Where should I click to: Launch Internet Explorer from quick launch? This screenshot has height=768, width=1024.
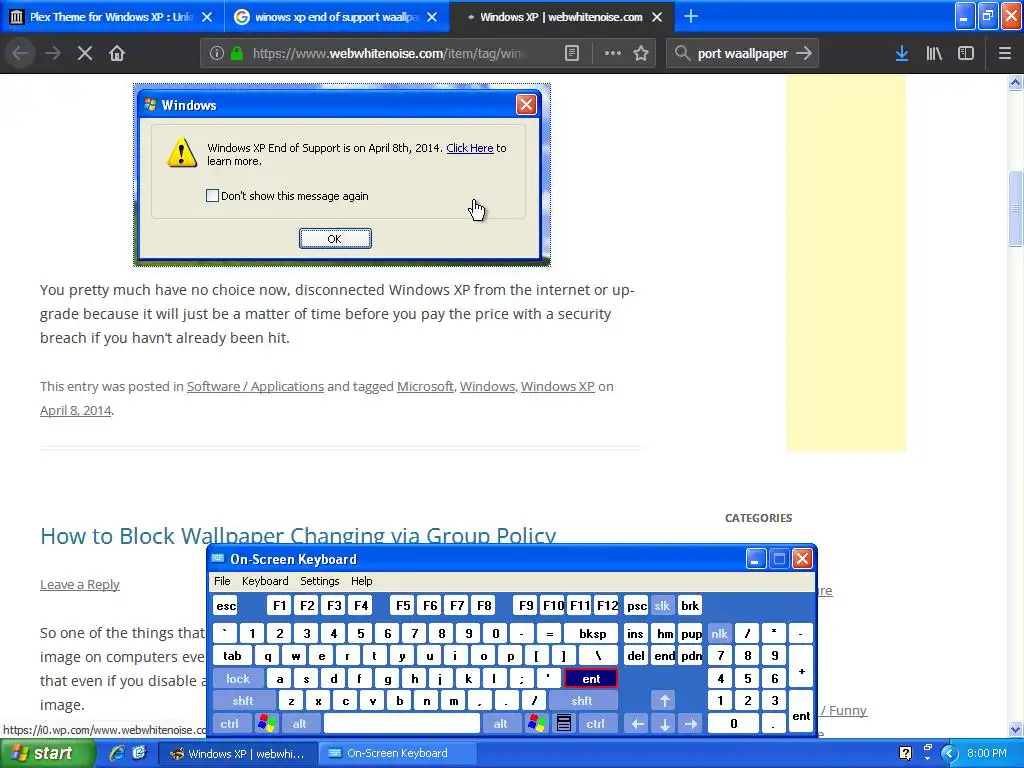coord(117,754)
